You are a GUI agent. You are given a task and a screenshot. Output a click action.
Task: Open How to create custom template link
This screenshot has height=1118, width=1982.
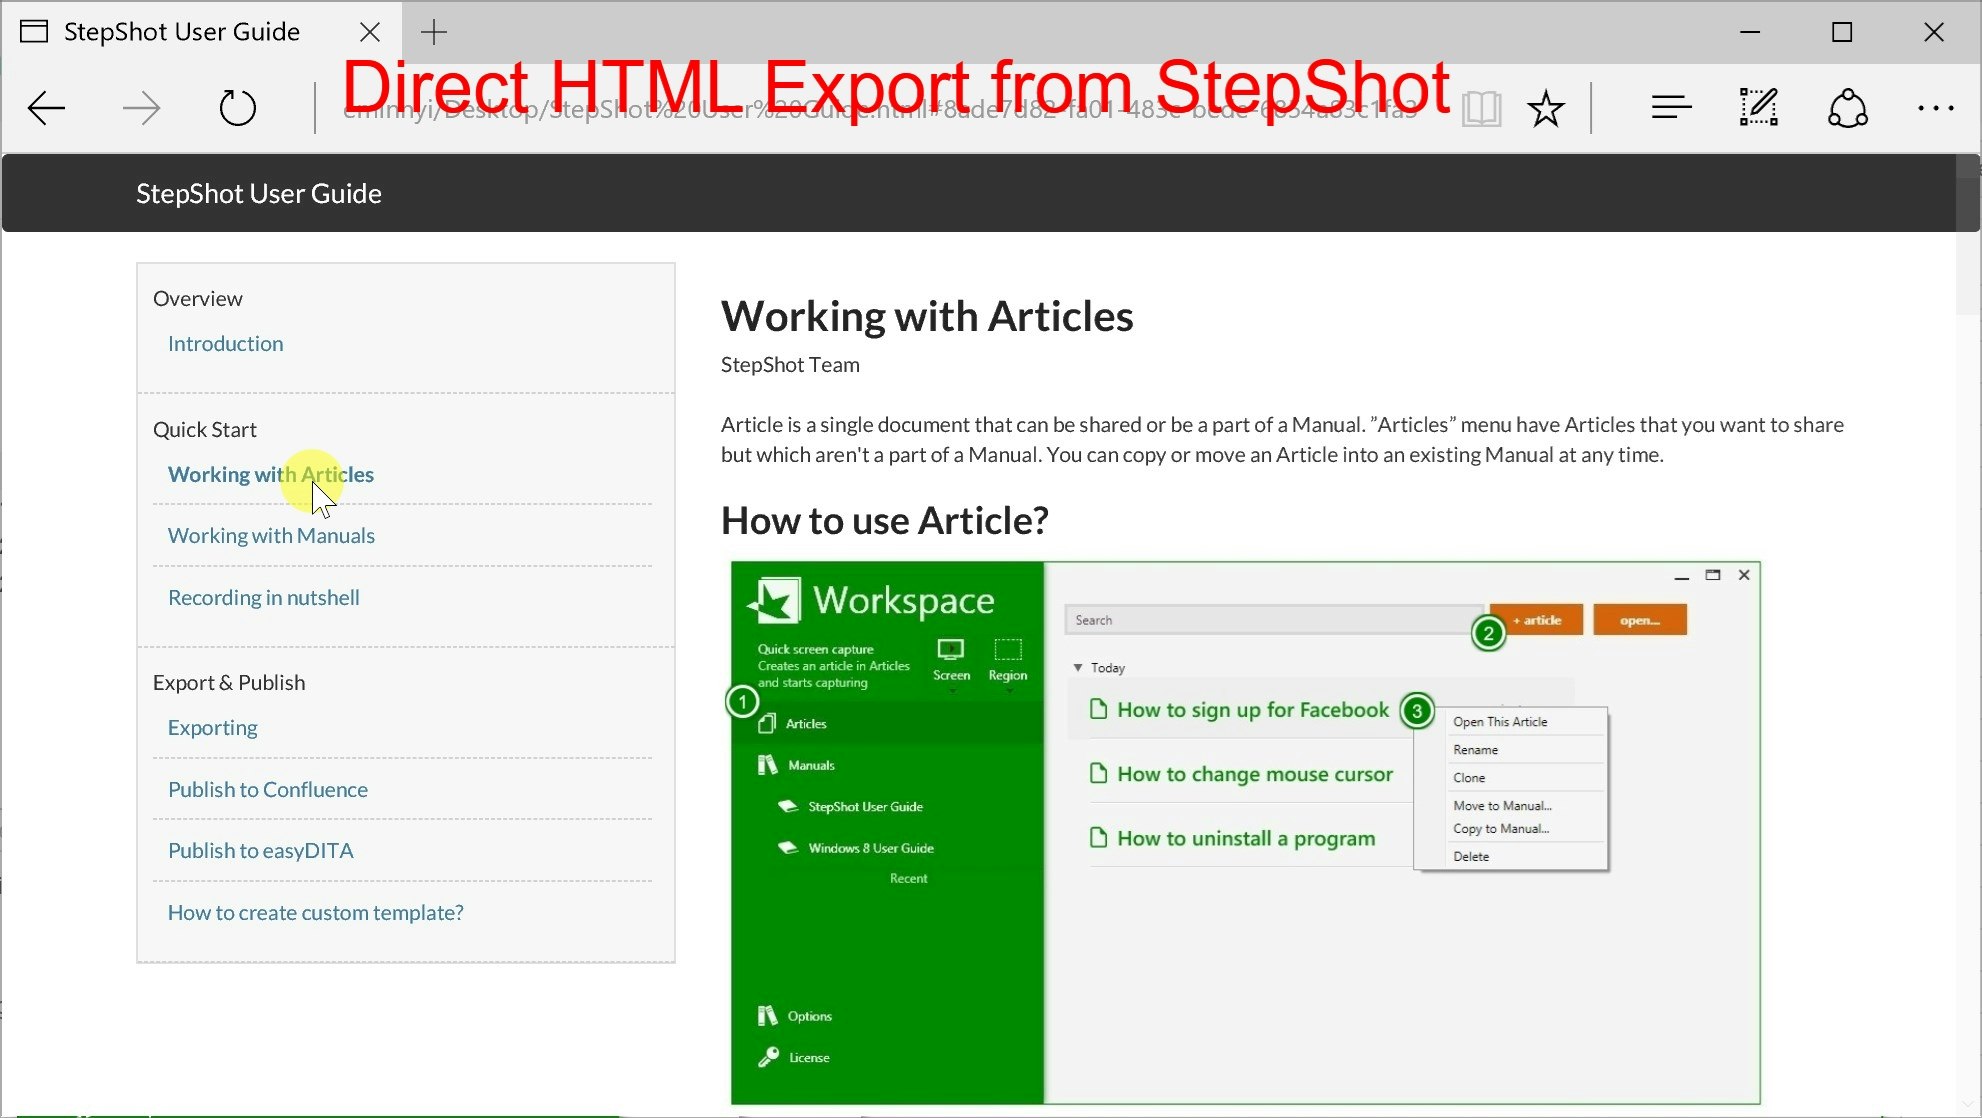click(315, 912)
